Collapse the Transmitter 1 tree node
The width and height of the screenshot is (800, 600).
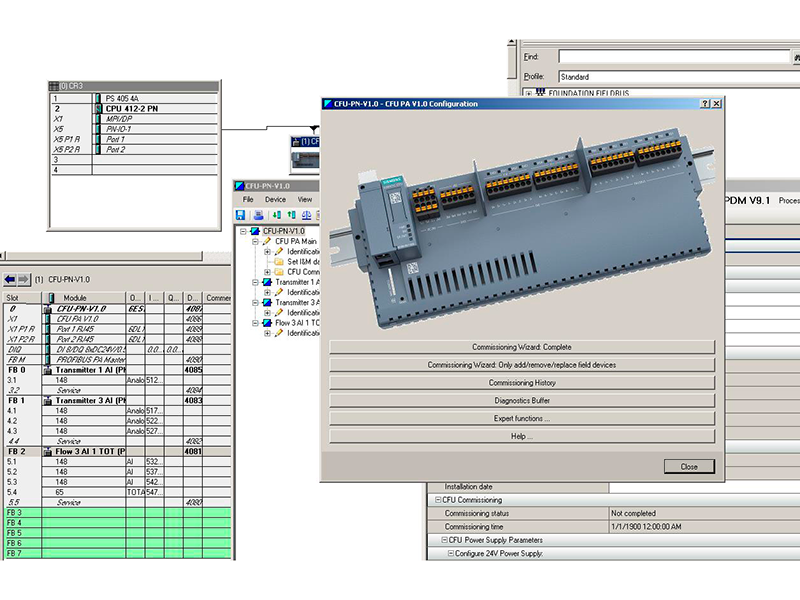click(x=255, y=282)
